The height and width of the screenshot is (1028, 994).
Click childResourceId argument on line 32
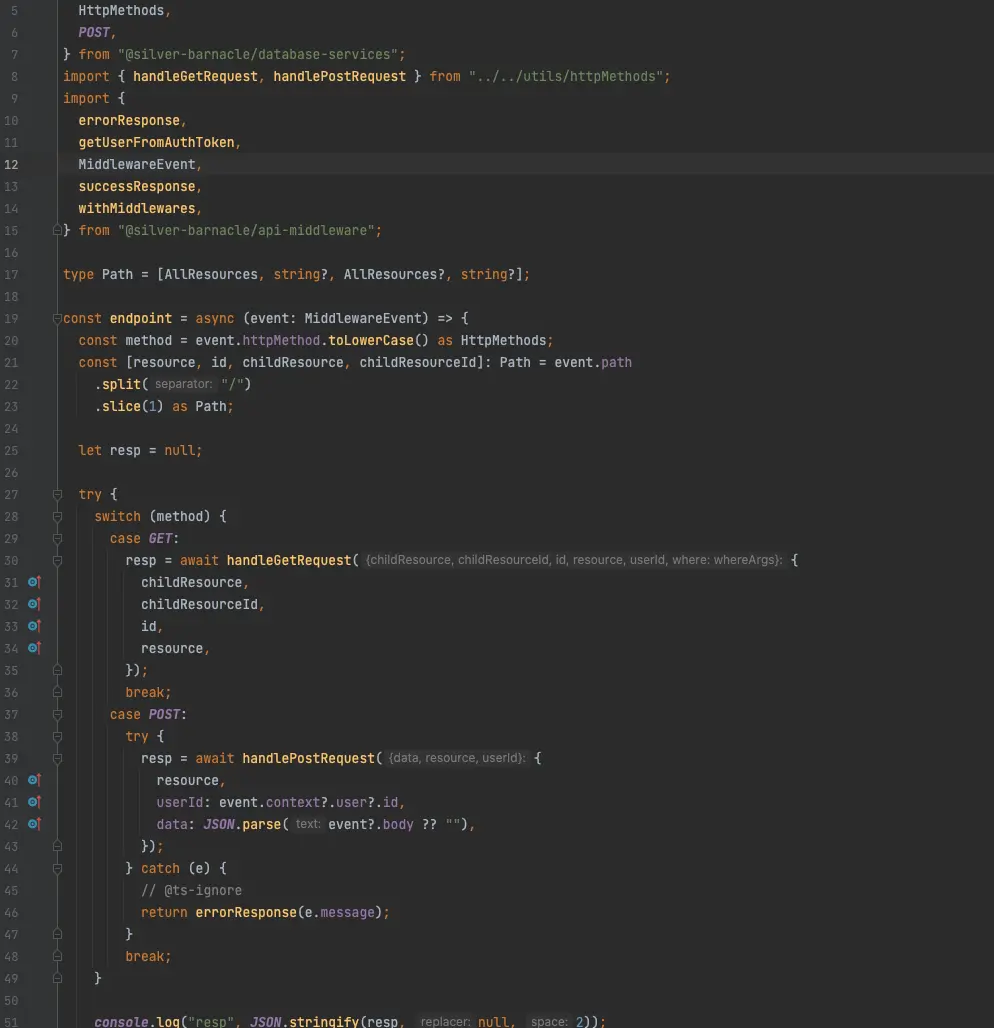[x=199, y=604]
